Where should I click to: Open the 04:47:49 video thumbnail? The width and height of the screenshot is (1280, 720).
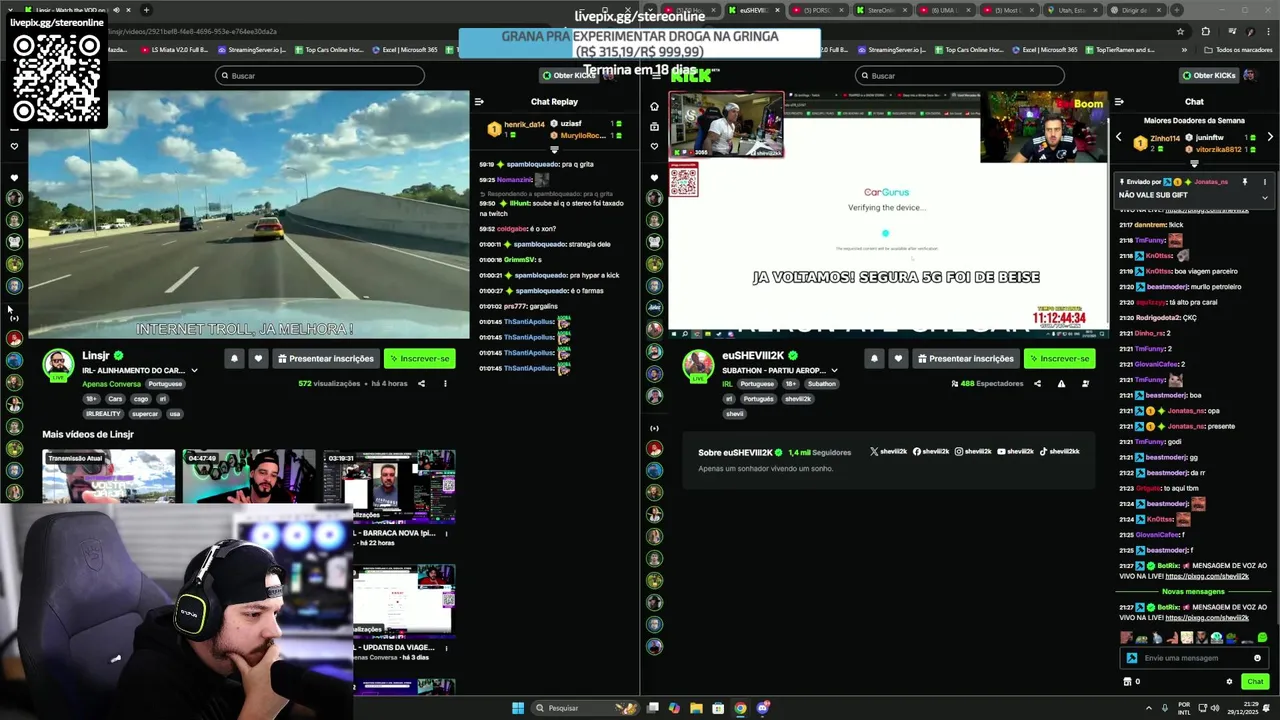pyautogui.click(x=248, y=476)
